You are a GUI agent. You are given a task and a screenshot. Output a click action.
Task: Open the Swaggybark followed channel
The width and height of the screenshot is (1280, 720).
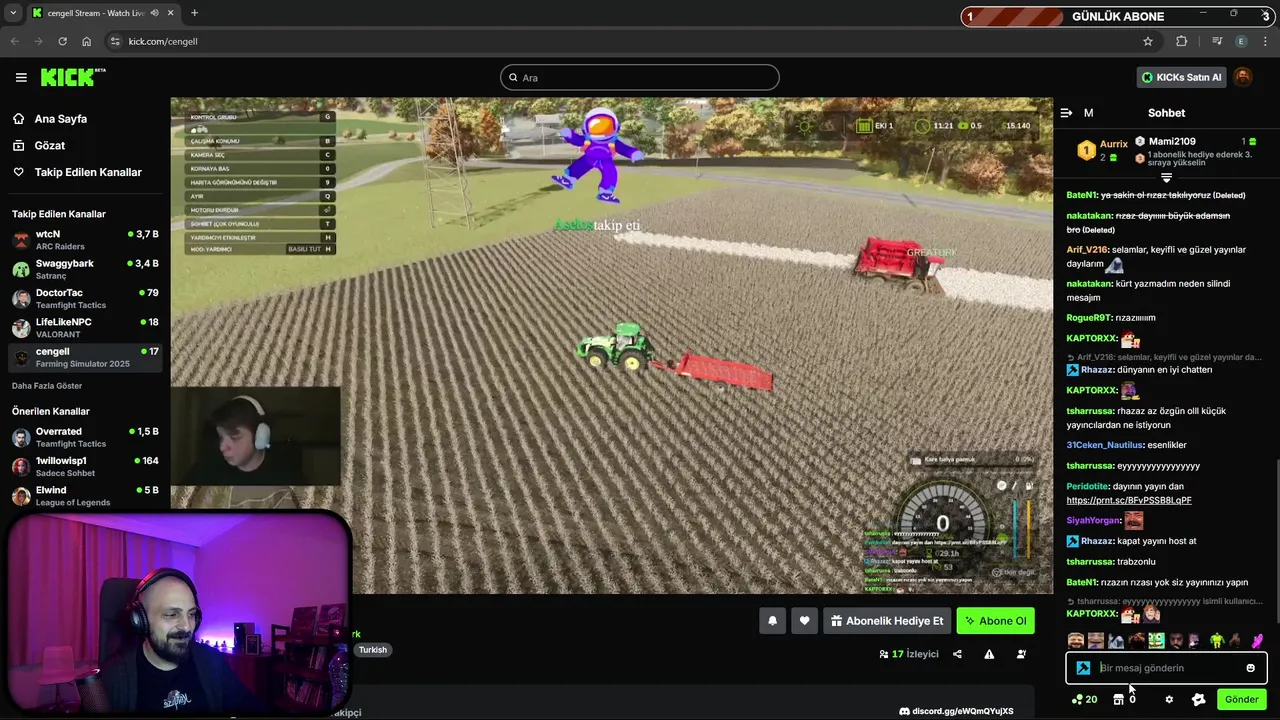pos(85,269)
